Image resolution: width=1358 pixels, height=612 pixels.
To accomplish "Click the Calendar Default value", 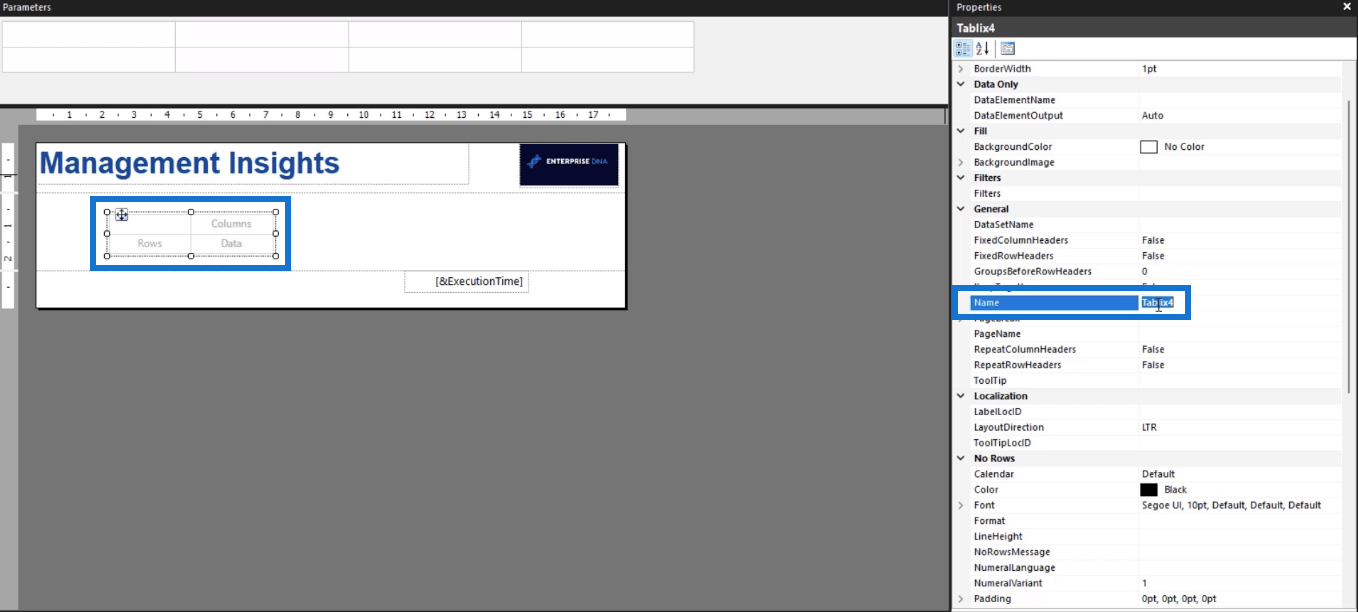I will [1158, 474].
